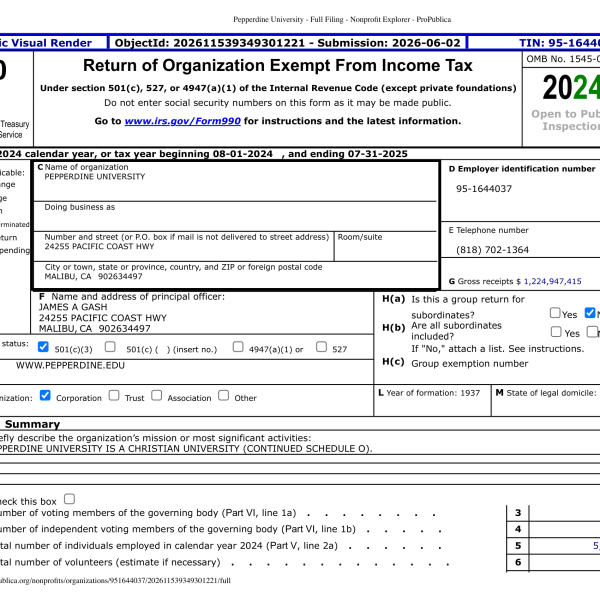
Task: Click the form title Return of Organization Exempt
Action: (278, 65)
